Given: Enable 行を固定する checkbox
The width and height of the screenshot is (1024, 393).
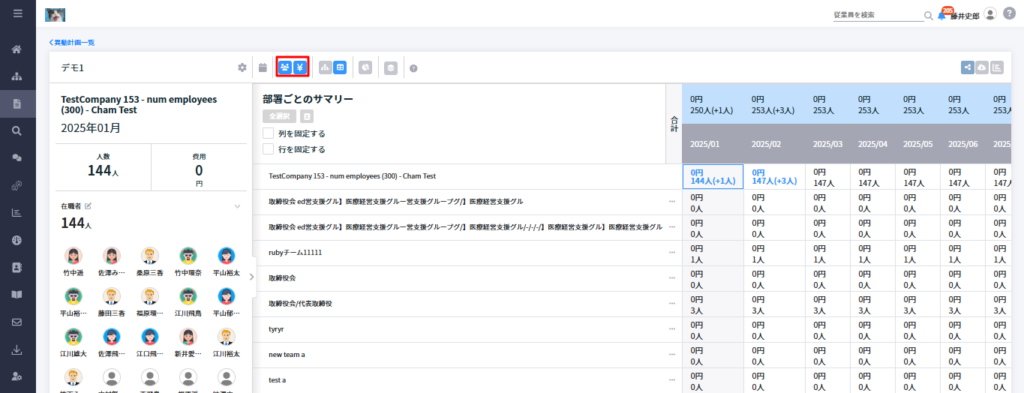Looking at the screenshot, I should (268, 149).
